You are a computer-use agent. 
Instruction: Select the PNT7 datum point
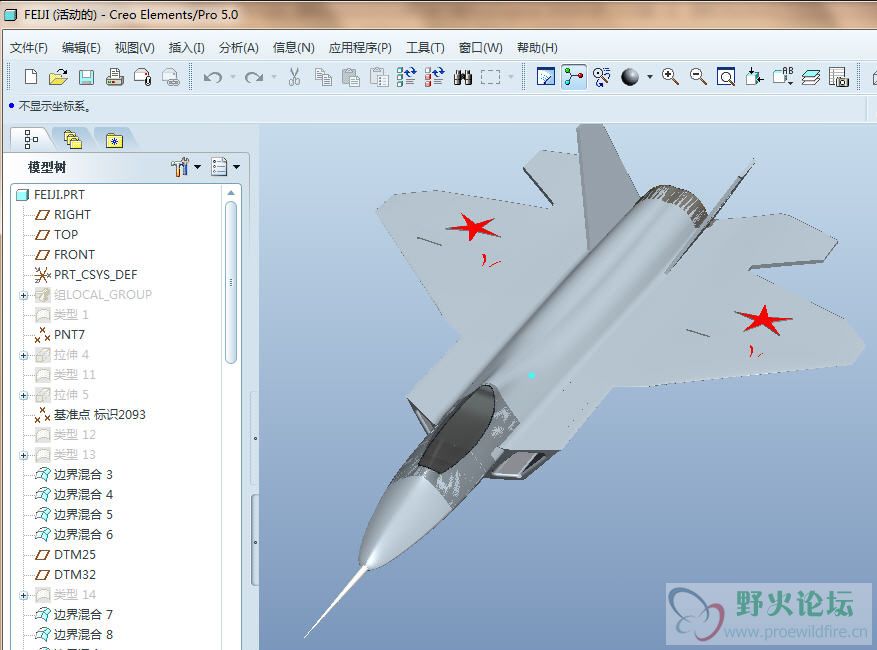69,335
